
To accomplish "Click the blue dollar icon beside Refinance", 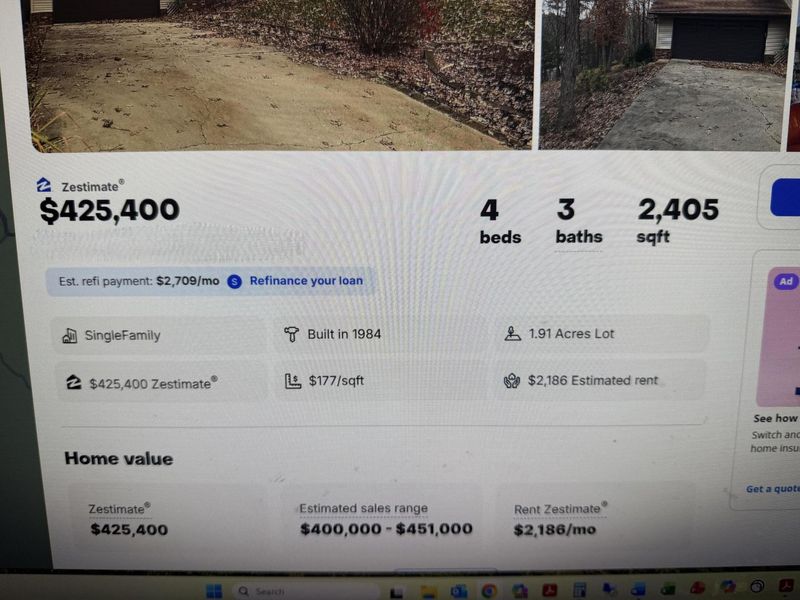I will click(234, 282).
